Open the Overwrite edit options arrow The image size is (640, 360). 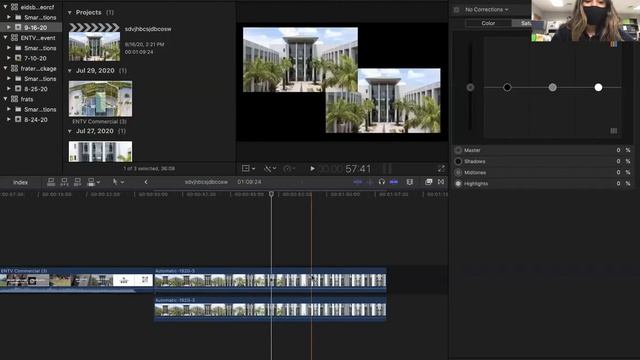(98, 182)
